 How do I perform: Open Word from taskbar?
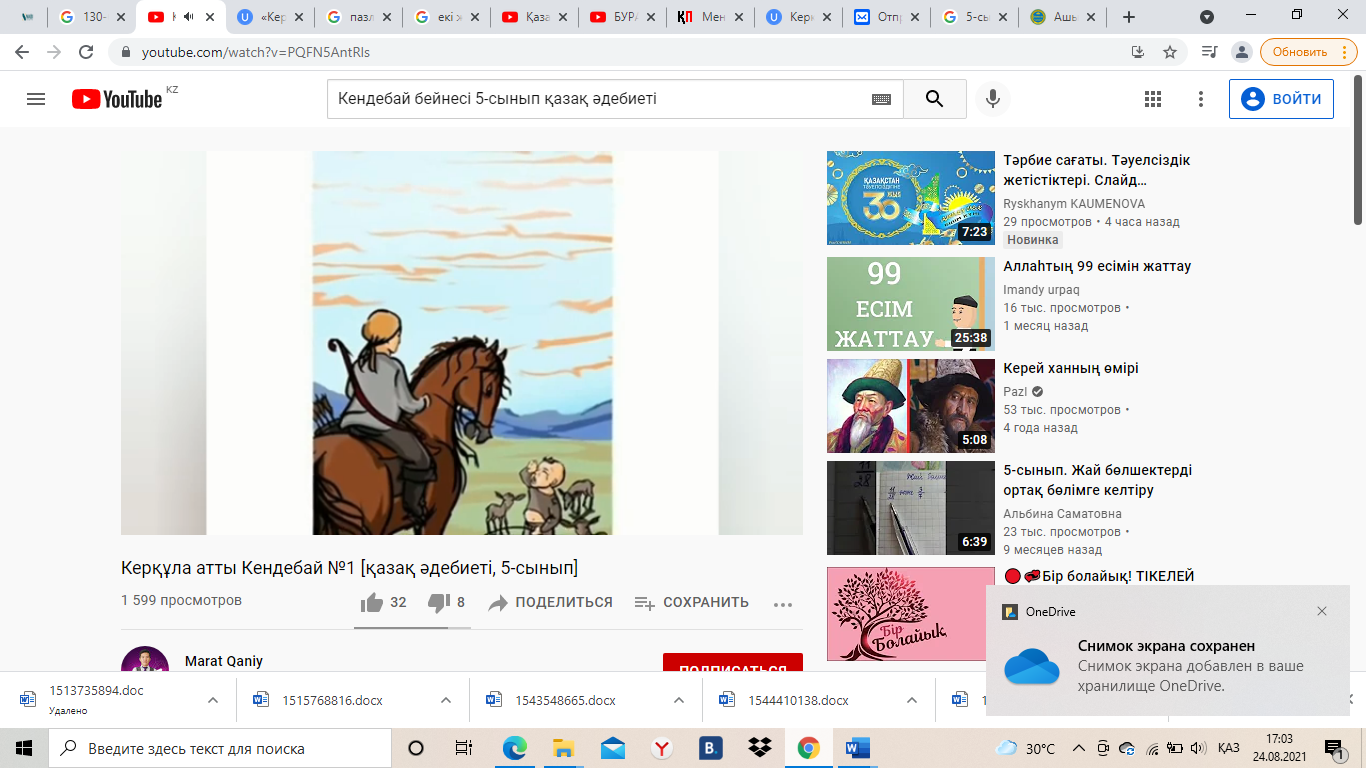[857, 748]
